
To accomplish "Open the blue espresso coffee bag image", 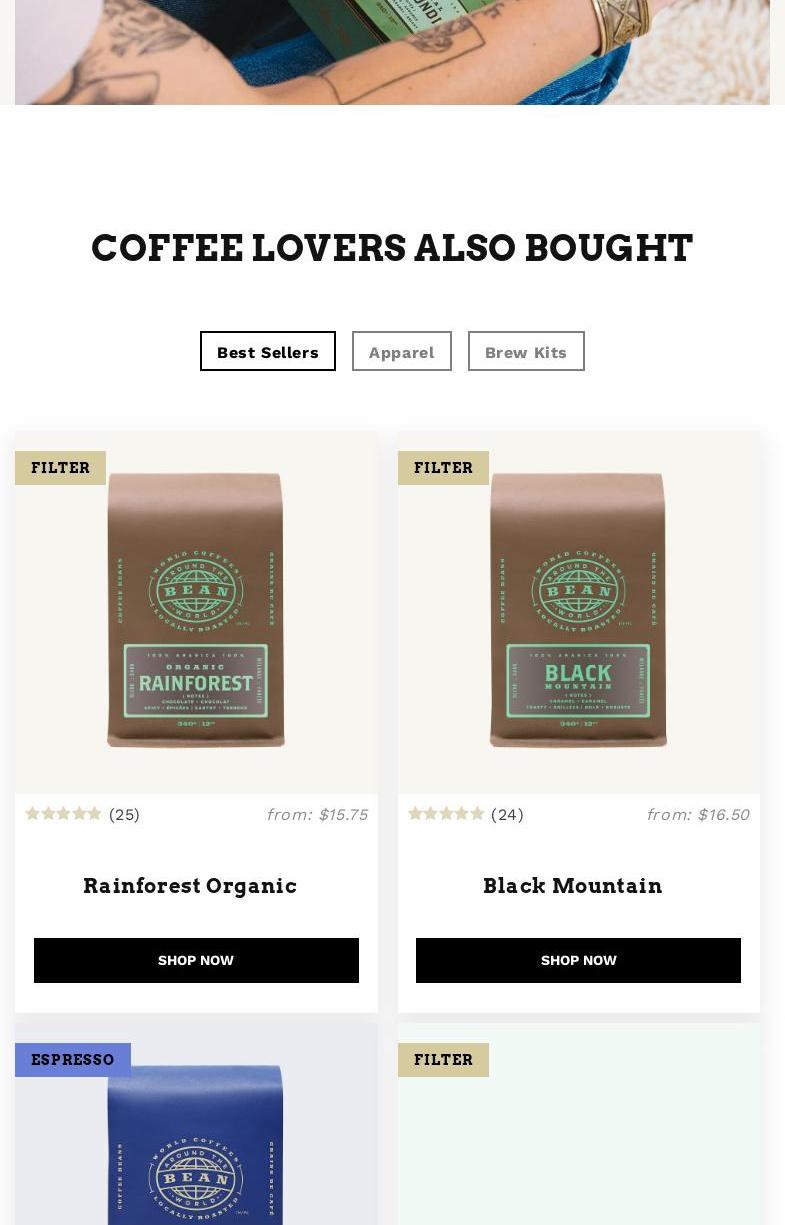I will 196,1145.
